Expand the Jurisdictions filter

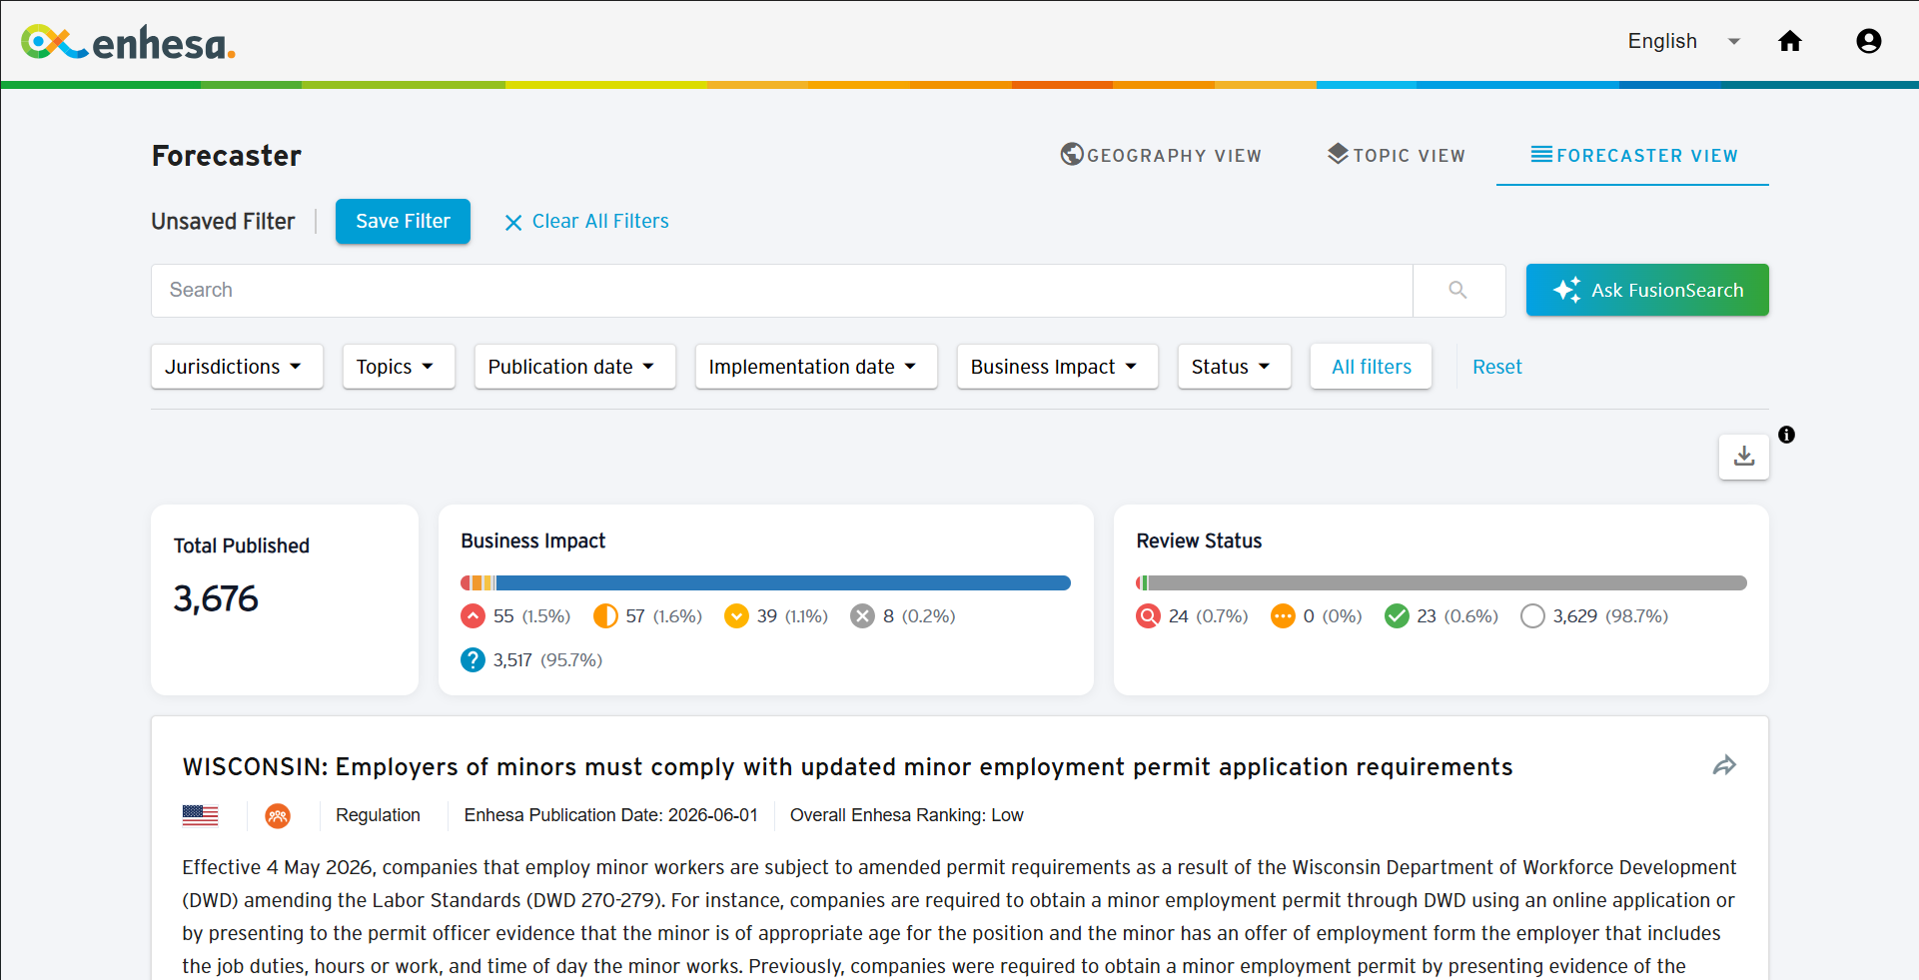tap(237, 367)
